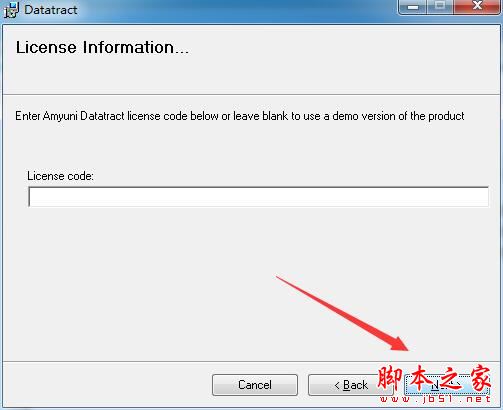
Task: Click the red arrow annotation
Action: coord(342,313)
